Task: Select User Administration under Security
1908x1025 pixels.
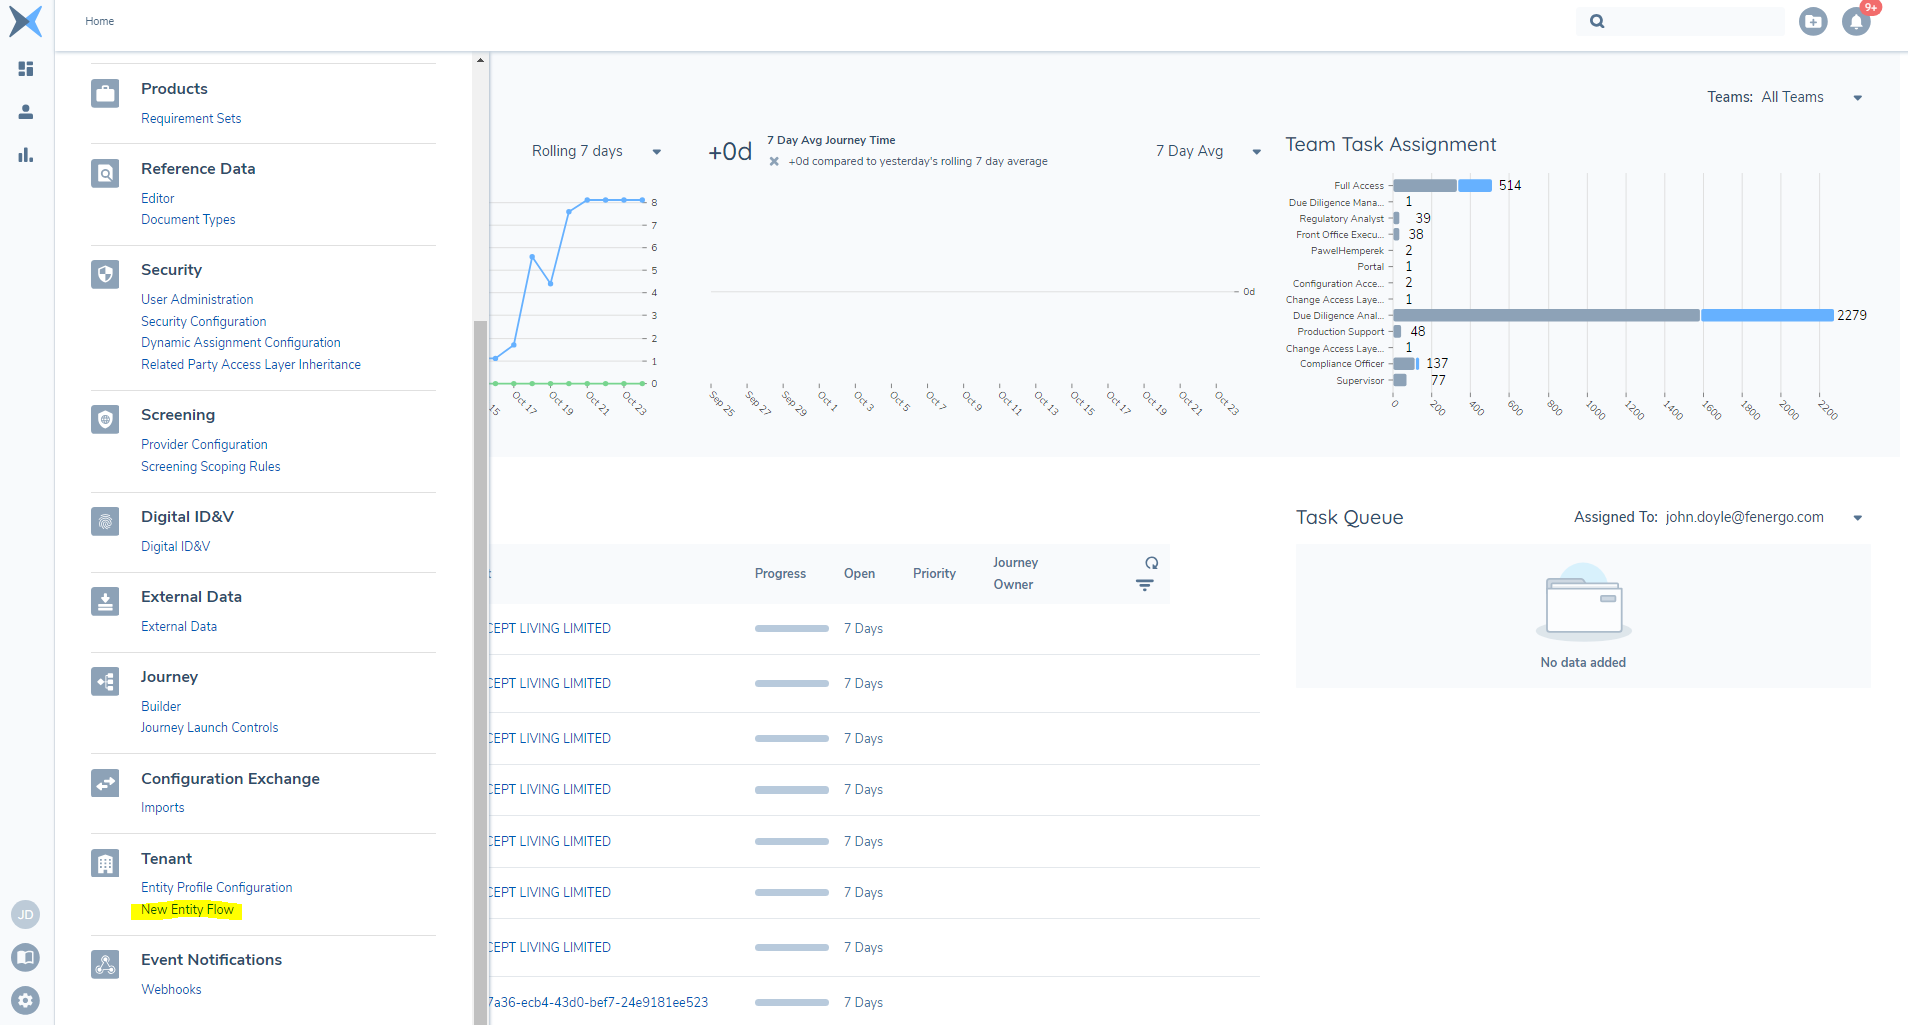Action: point(197,300)
